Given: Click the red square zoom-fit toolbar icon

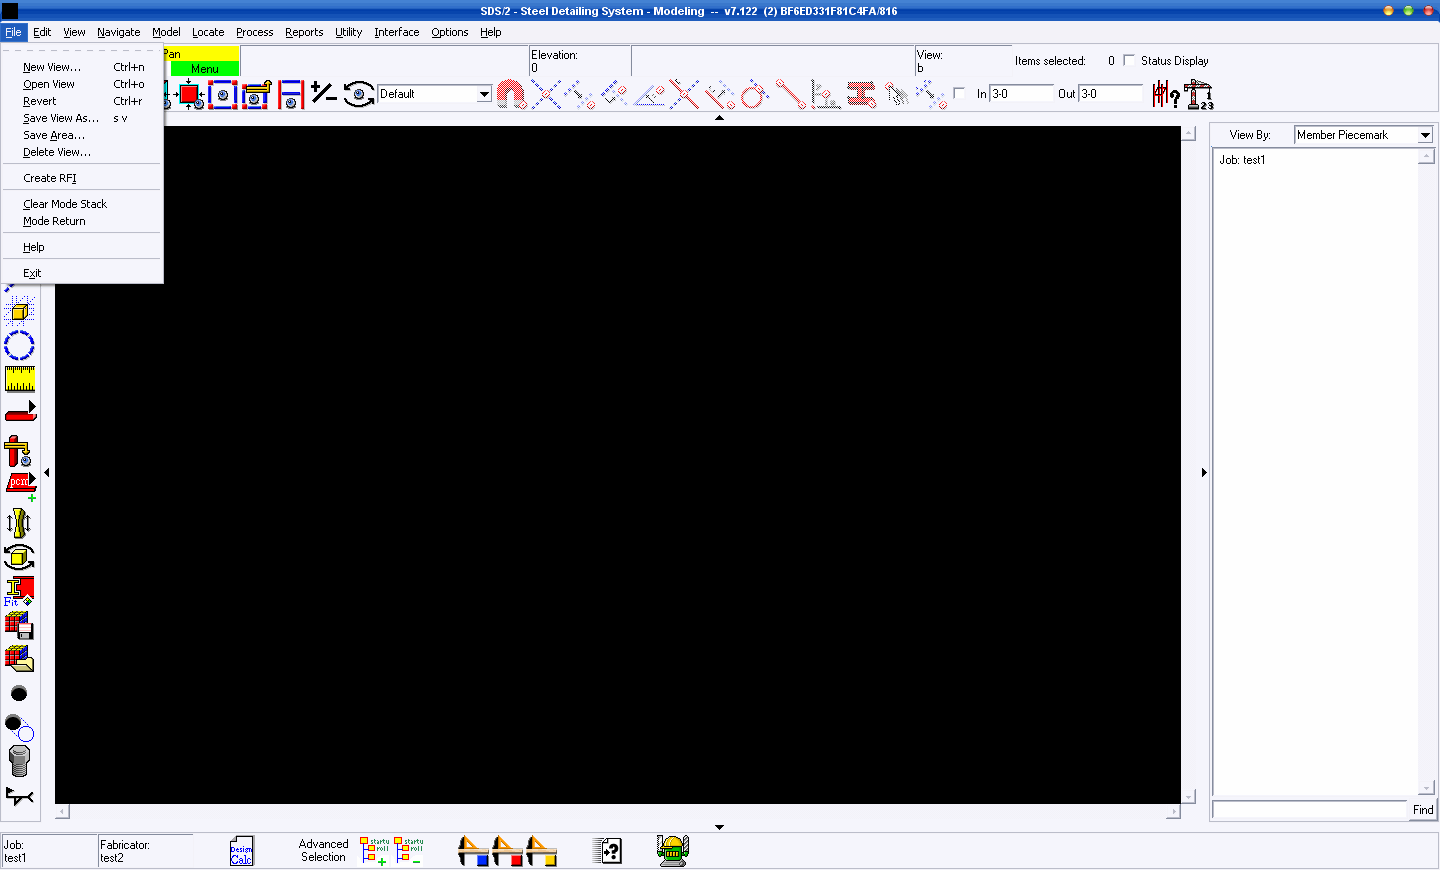Looking at the screenshot, I should [x=189, y=94].
